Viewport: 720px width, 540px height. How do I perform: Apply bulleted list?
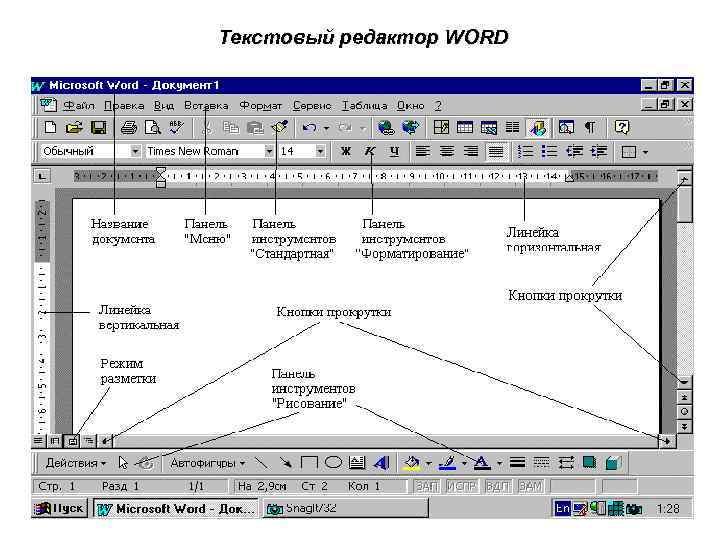pos(549,151)
